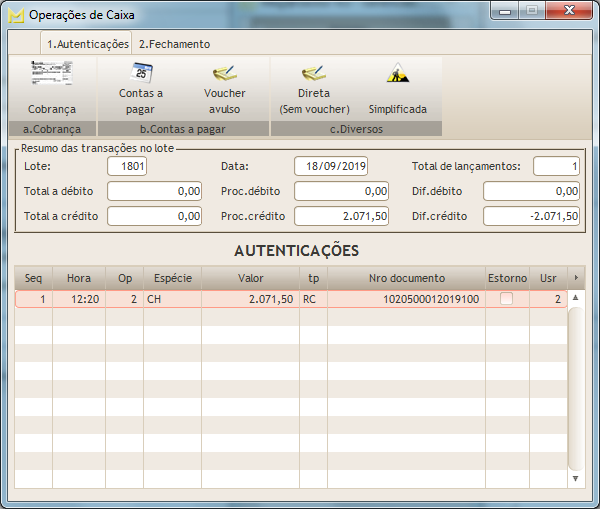600x509 pixels.
Task: Click the Proc.crédito value field
Action: (341, 216)
